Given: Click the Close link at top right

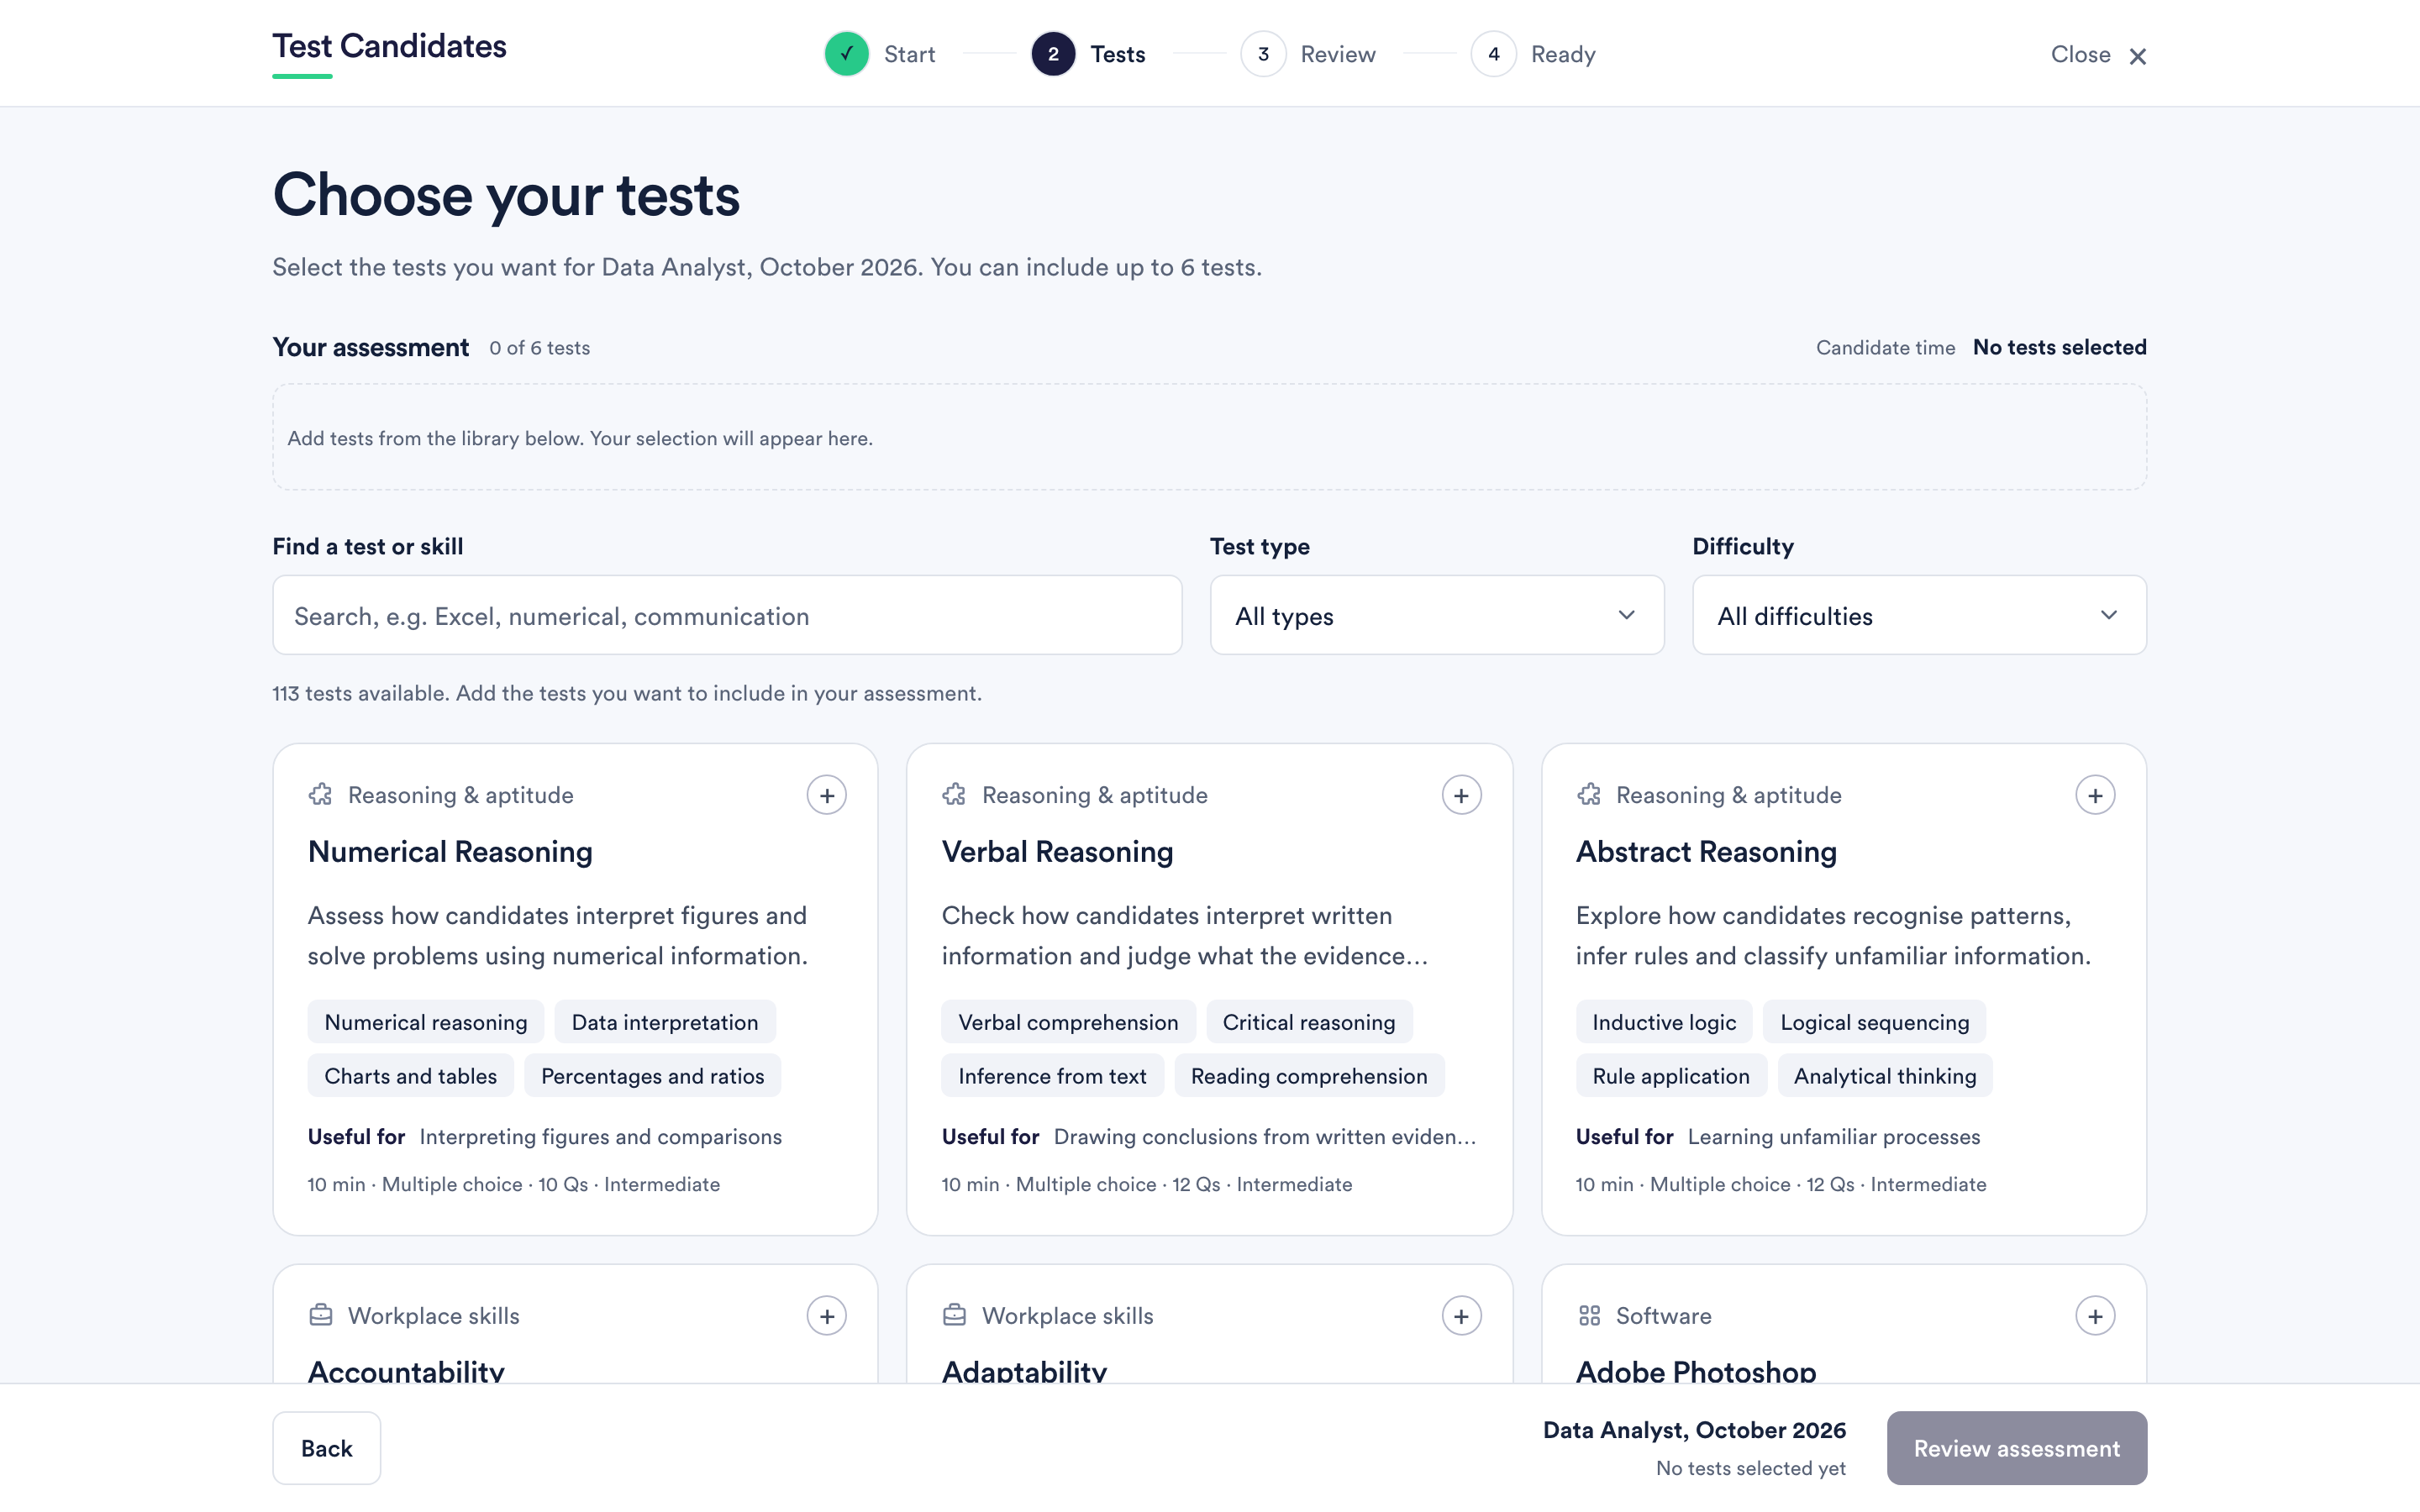Looking at the screenshot, I should pos(2098,55).
